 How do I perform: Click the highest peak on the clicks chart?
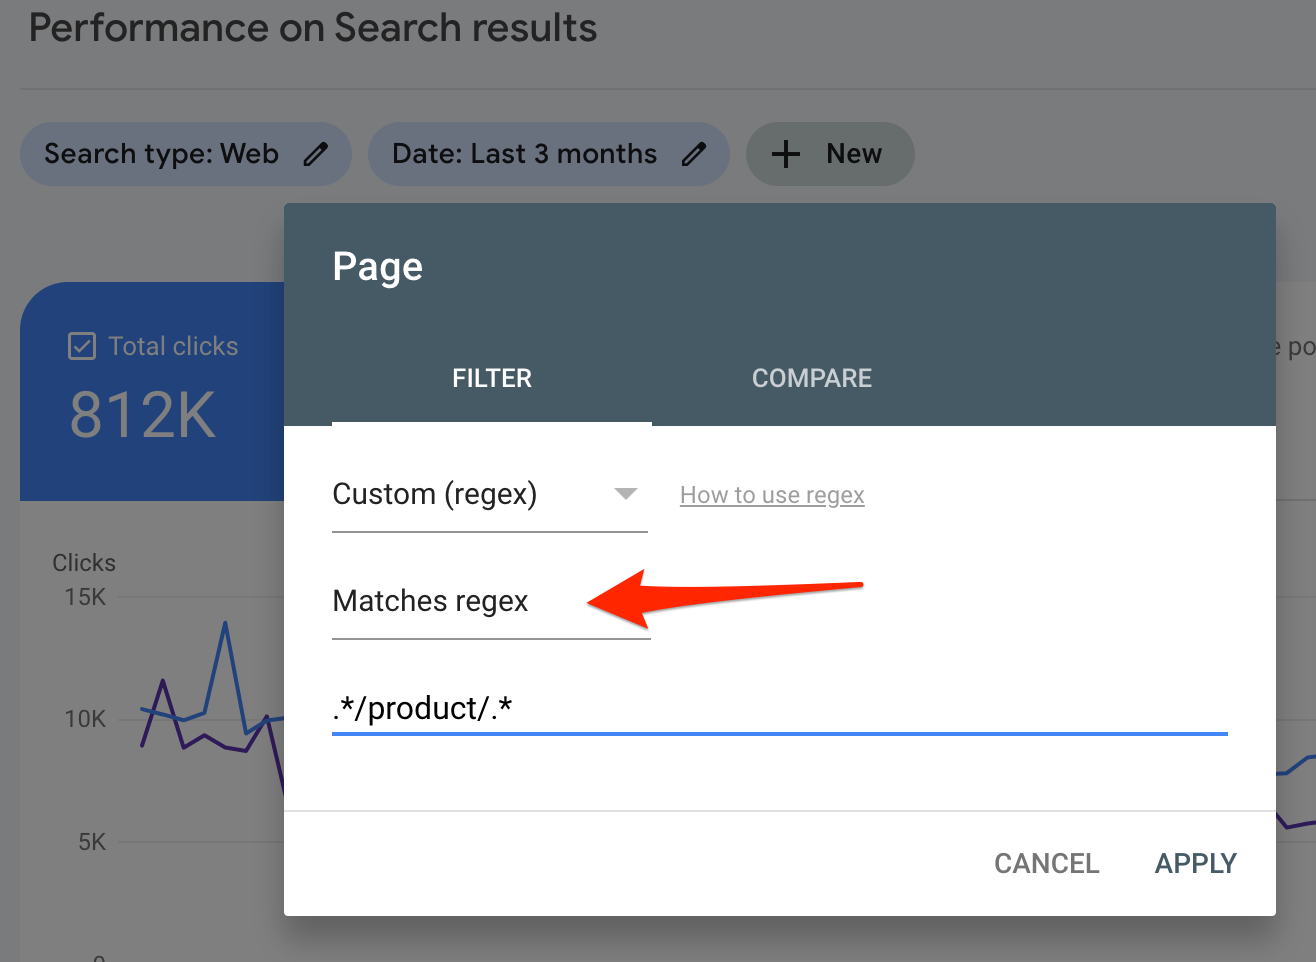coord(225,624)
